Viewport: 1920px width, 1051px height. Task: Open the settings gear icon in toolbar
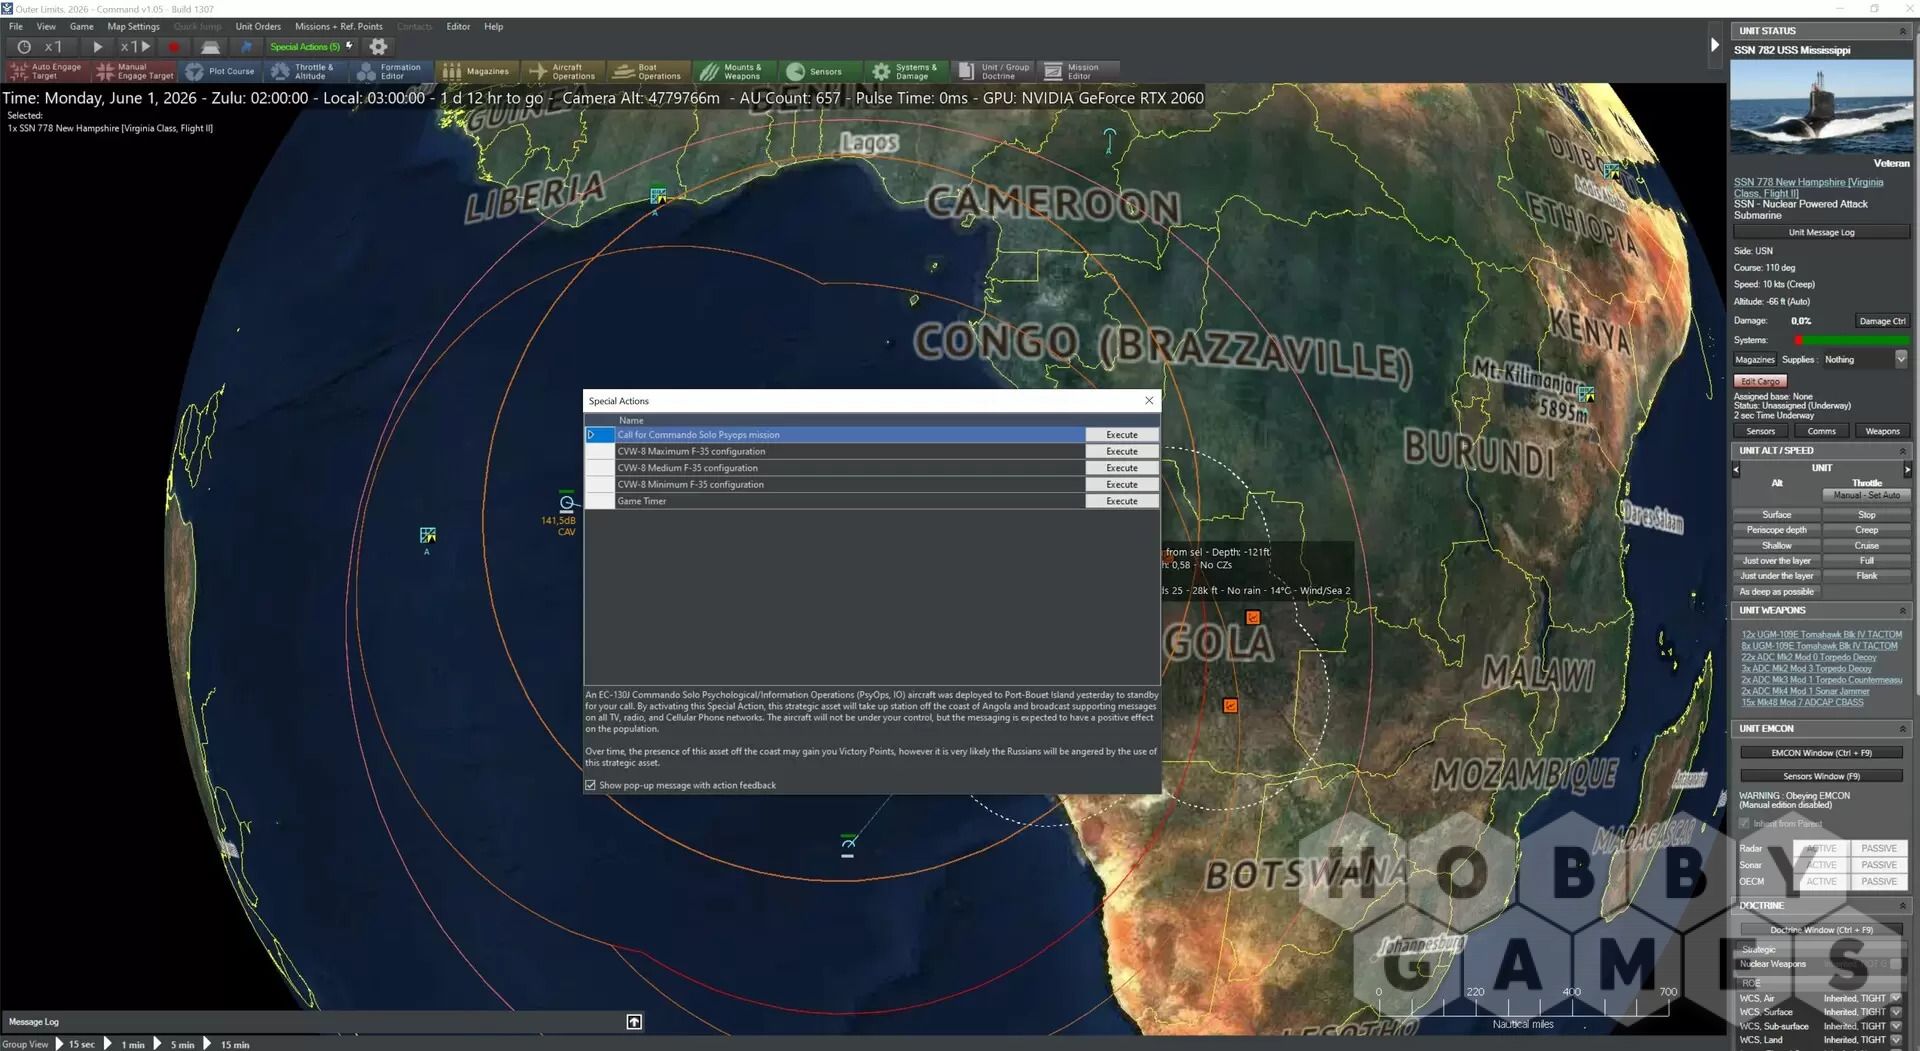(x=378, y=47)
